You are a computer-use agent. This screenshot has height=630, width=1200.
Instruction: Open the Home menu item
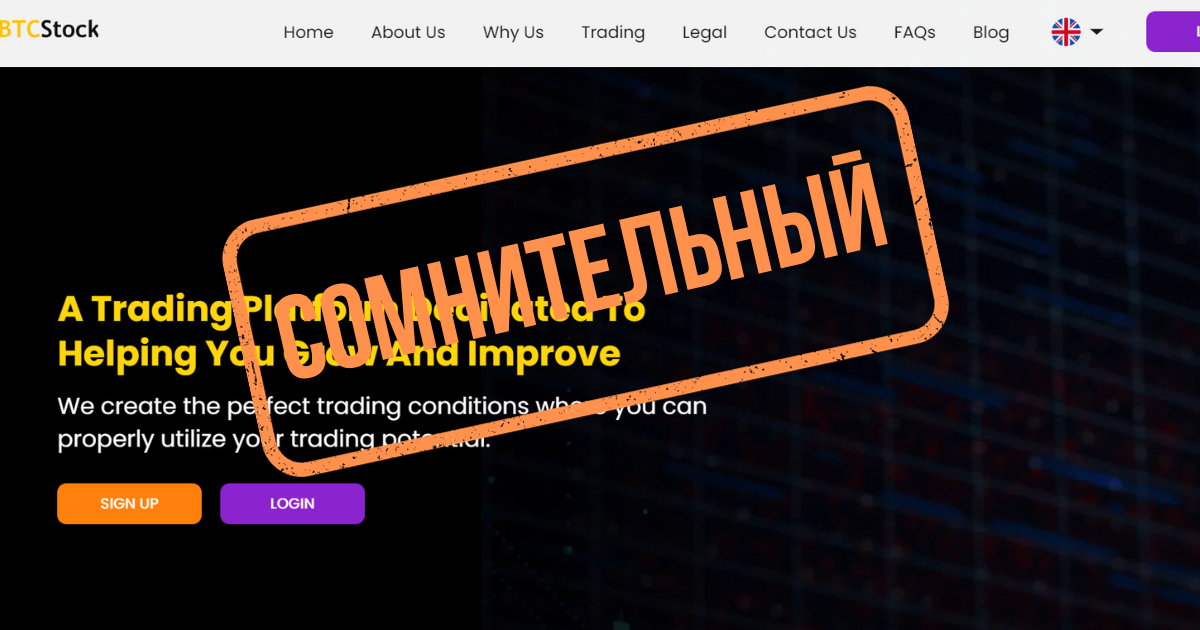pos(308,32)
